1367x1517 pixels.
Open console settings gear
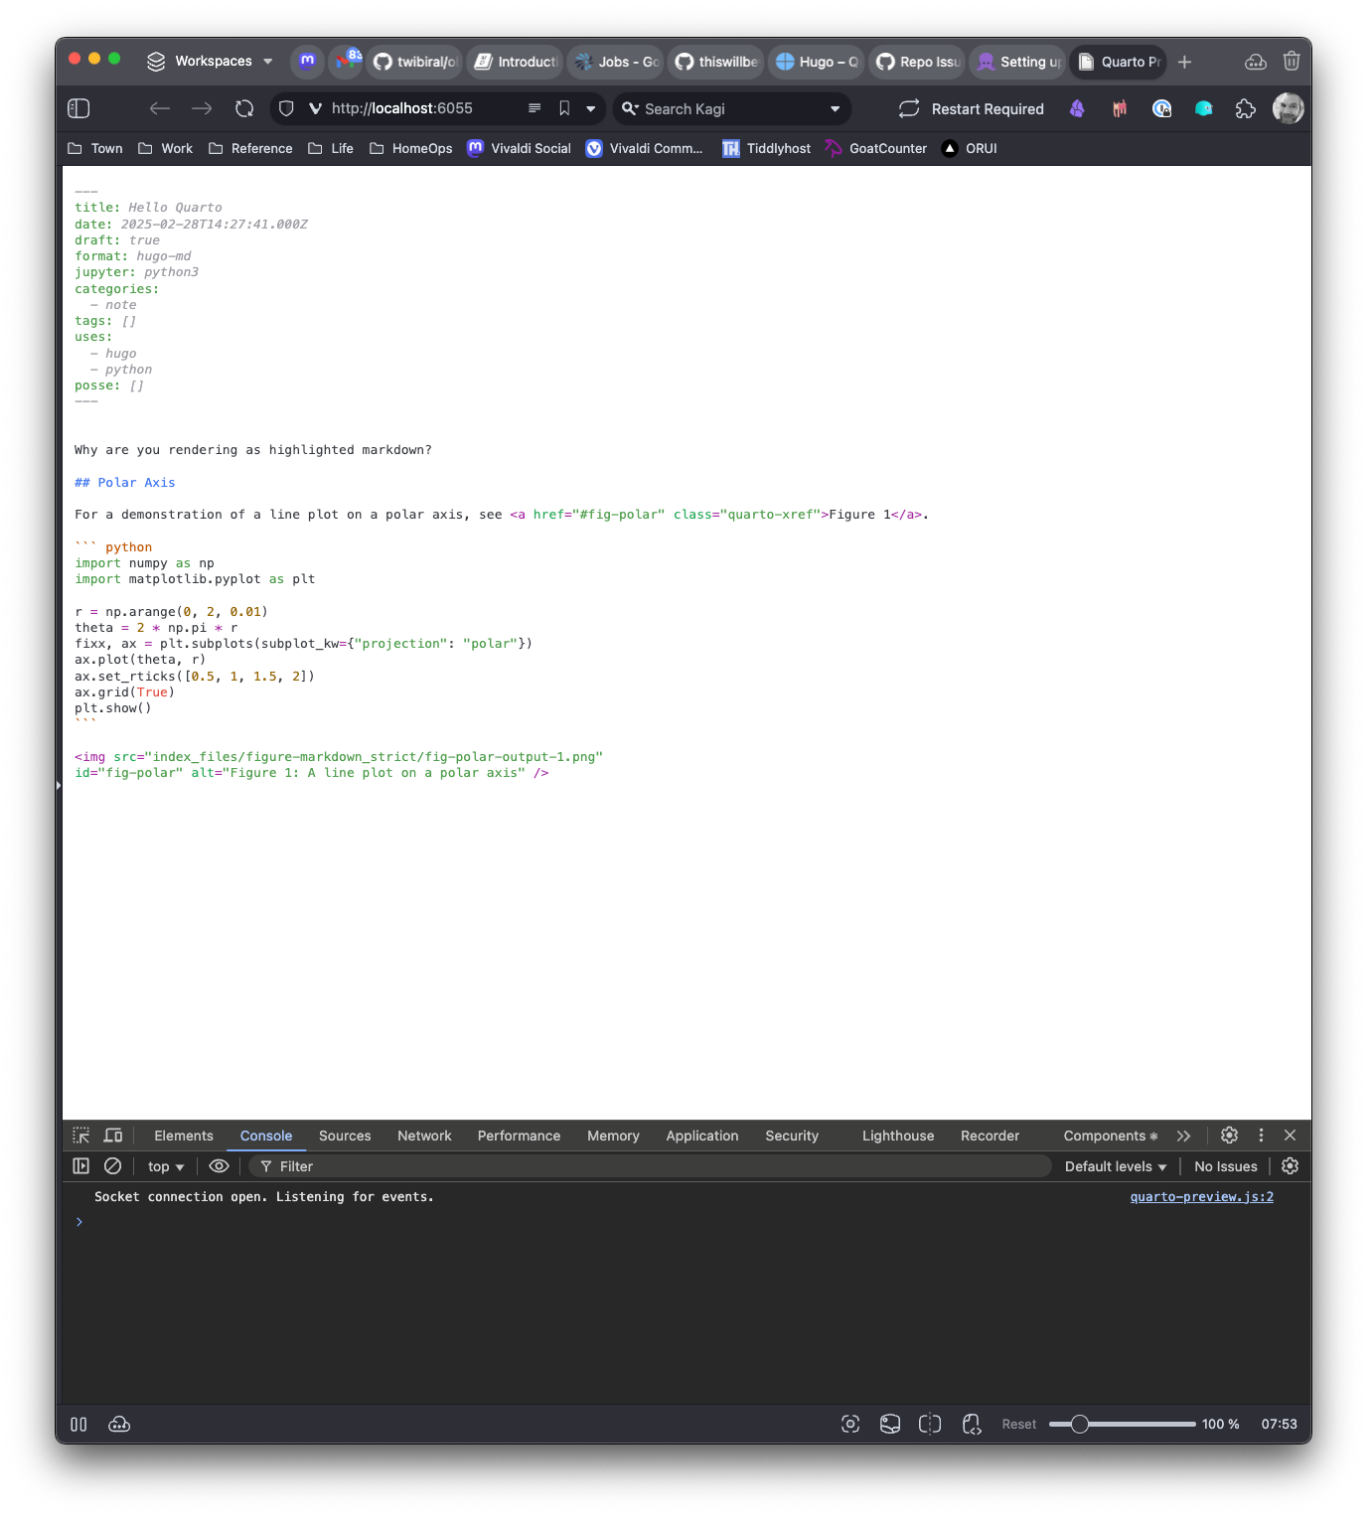1290,1166
